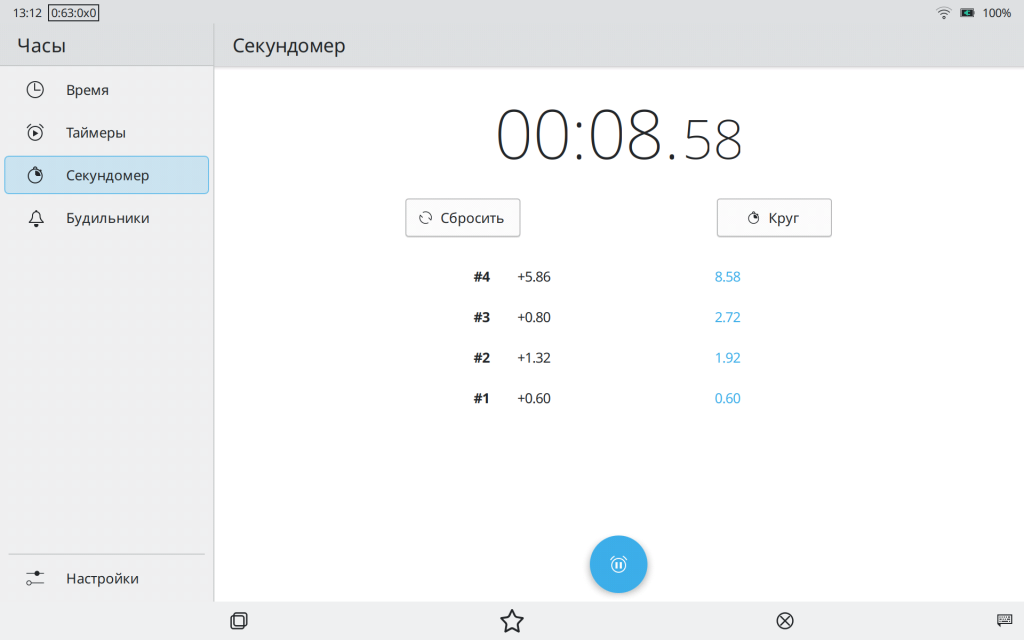Tap the circled X close icon in the bottom bar
This screenshot has height=640, width=1024.
(x=785, y=621)
